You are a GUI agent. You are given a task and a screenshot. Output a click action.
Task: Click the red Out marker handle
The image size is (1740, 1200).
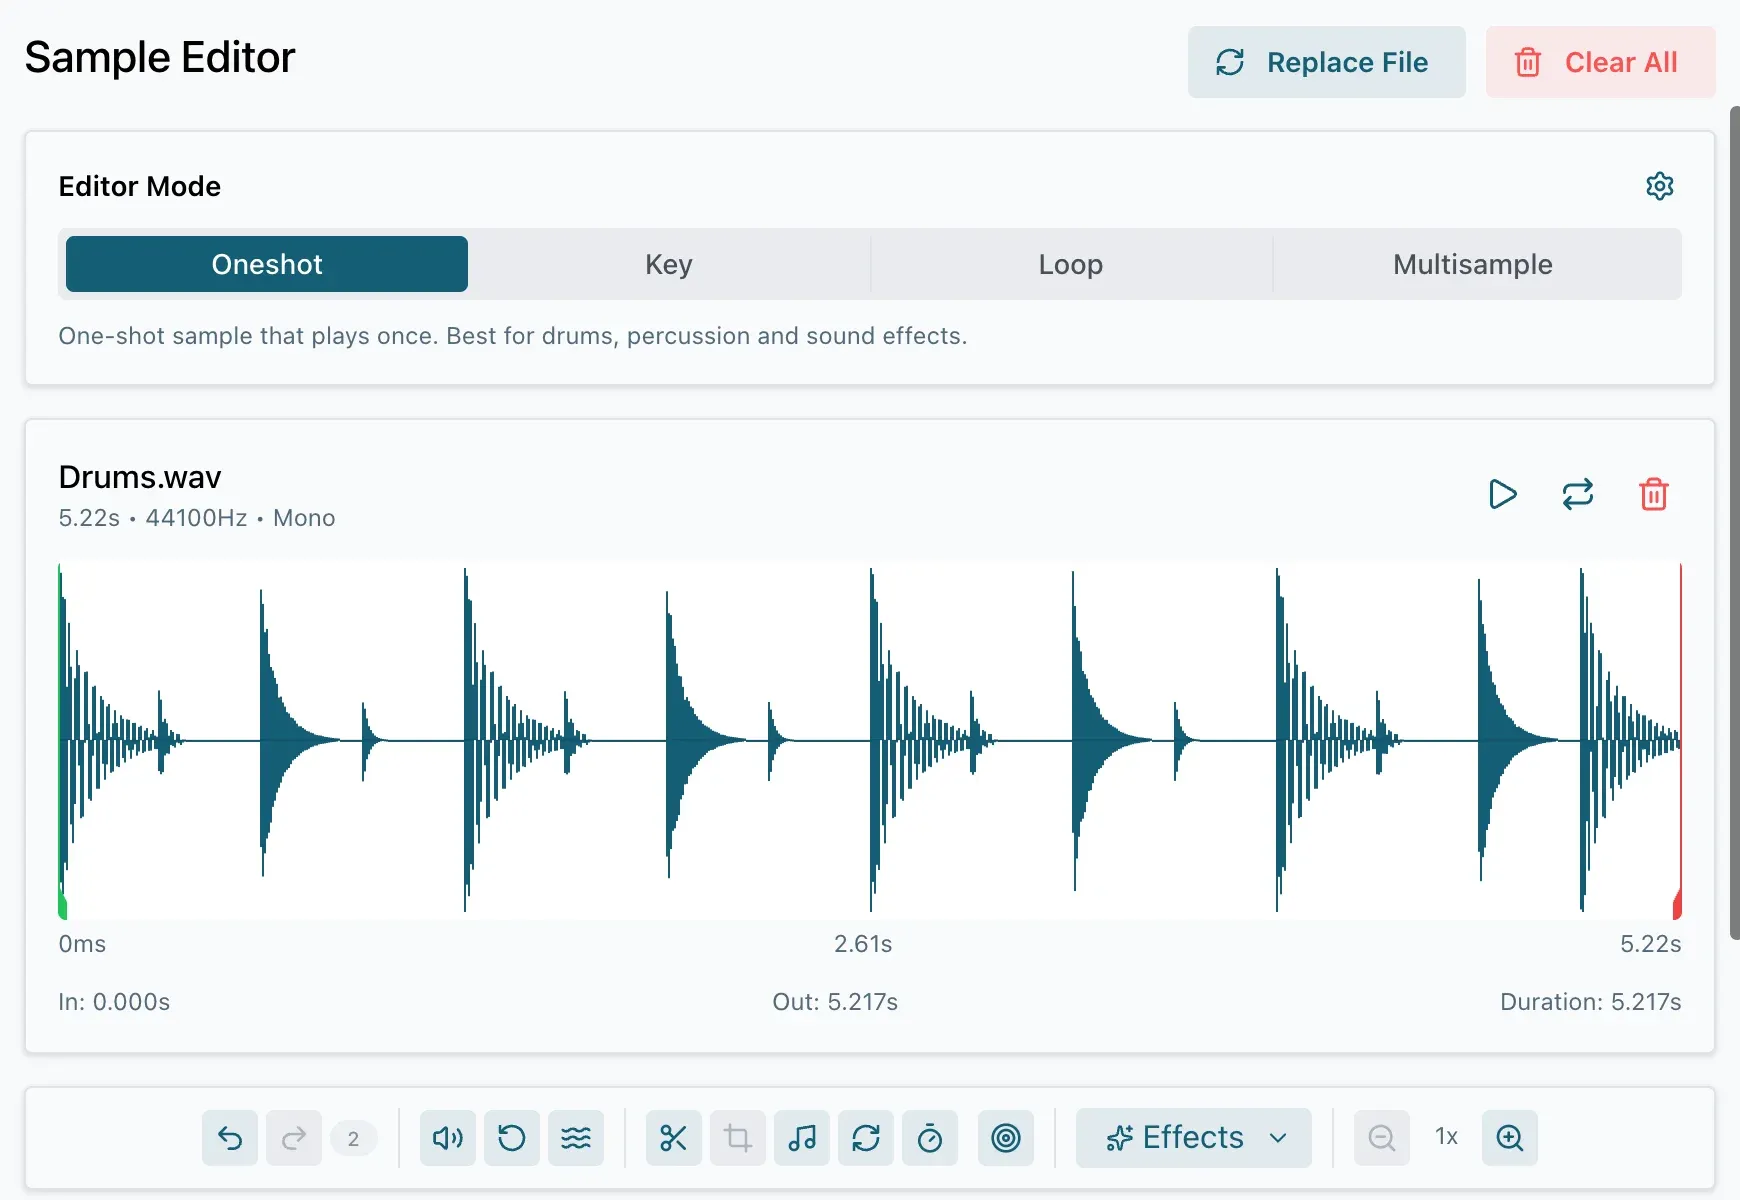(1678, 905)
